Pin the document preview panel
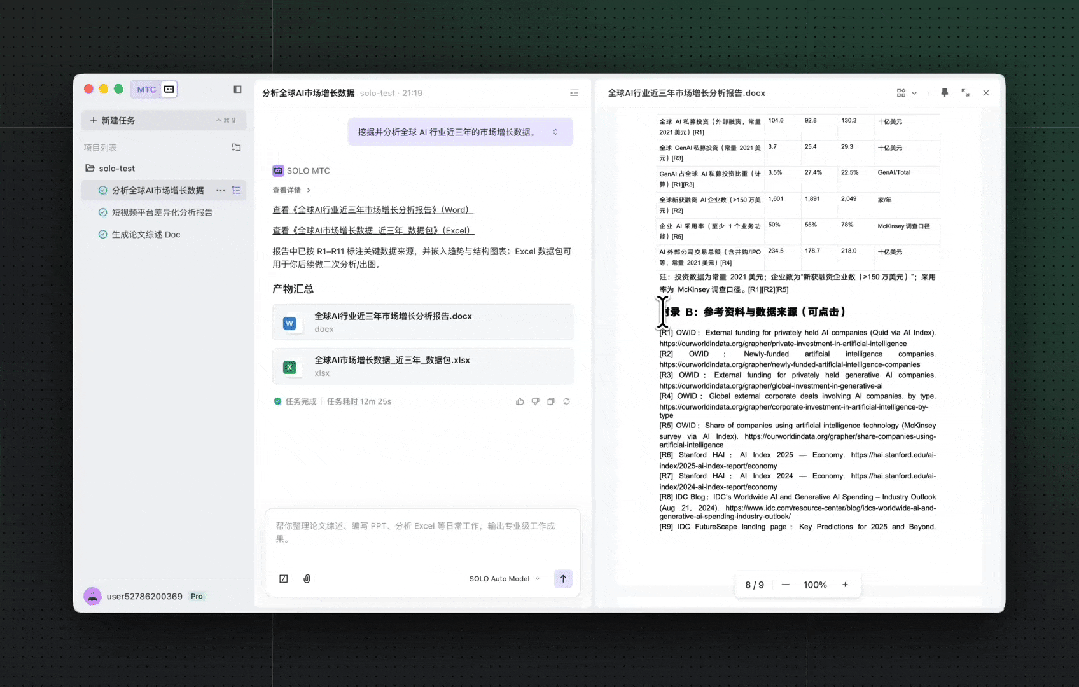The width and height of the screenshot is (1079, 687). coord(944,93)
